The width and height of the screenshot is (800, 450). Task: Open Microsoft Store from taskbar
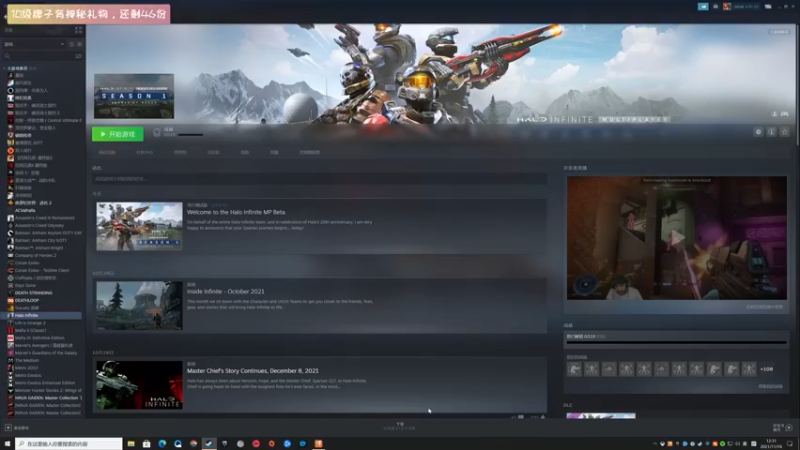[146, 444]
